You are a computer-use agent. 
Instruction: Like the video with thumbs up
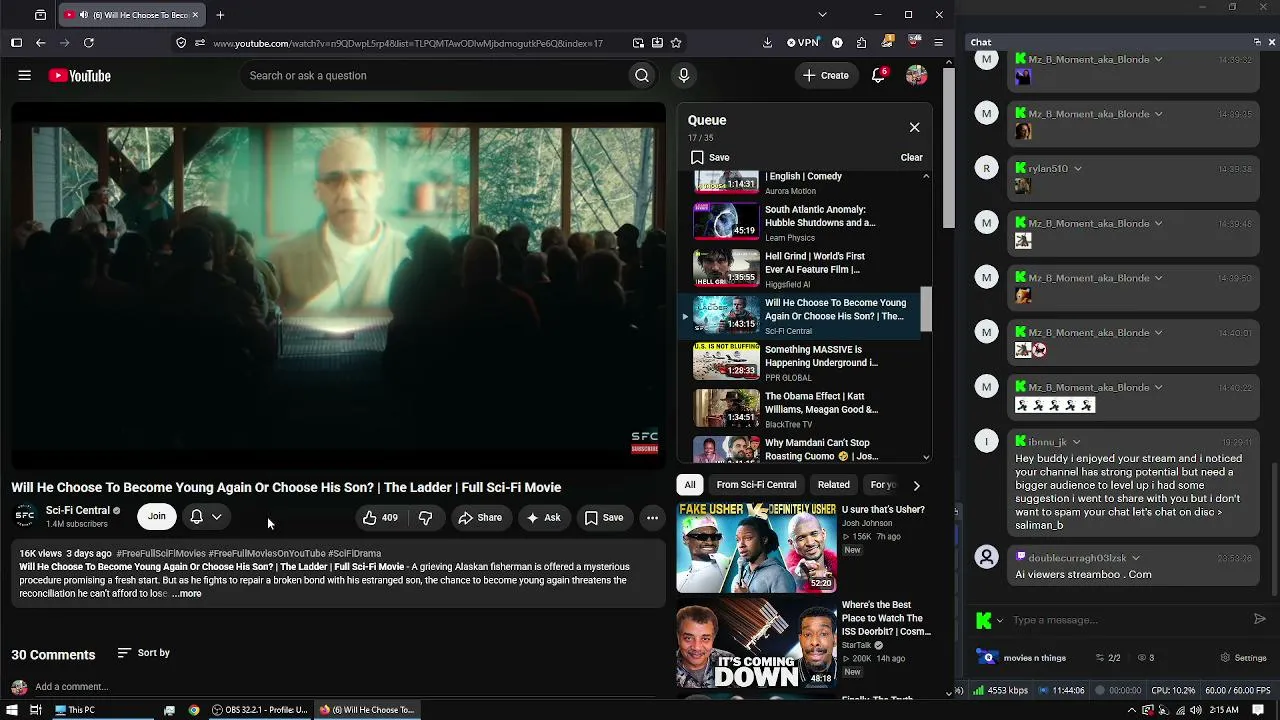click(380, 517)
